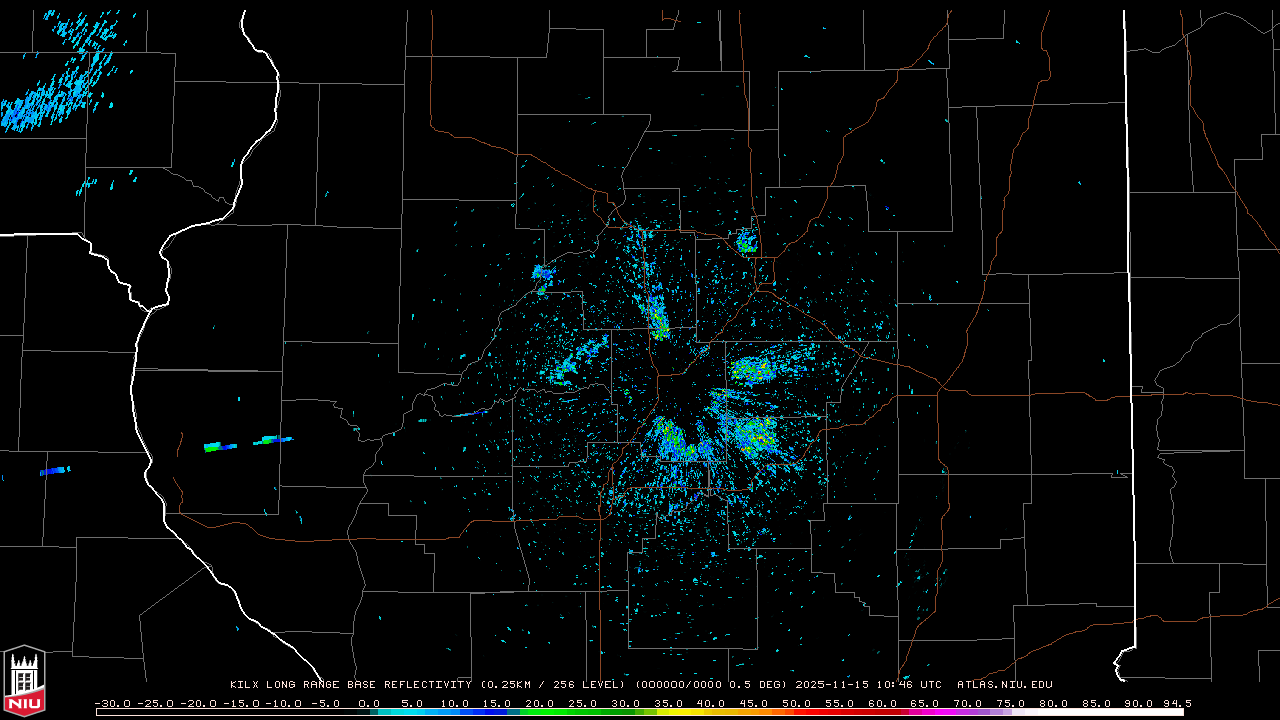Click the intense echo east of radar center
Viewport: 1280px width, 720px height.
pos(755,371)
